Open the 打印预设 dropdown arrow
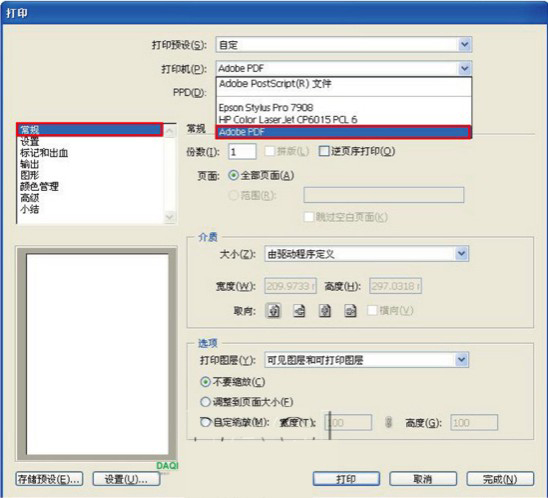 click(464, 44)
